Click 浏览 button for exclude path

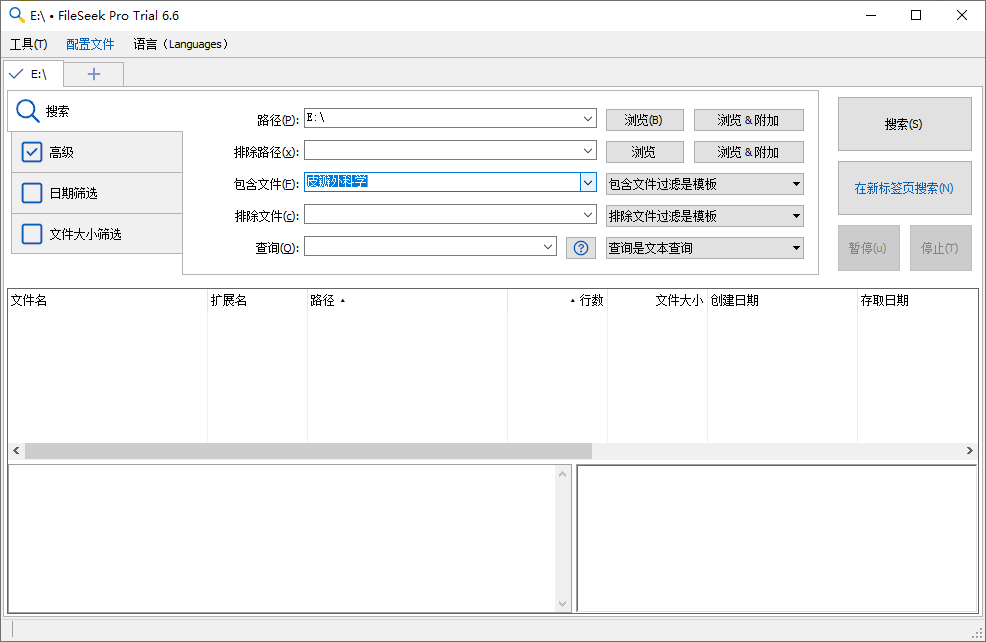point(645,152)
